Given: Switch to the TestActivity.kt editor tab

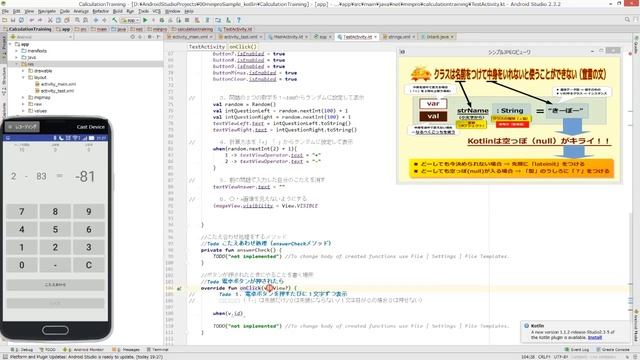Looking at the screenshot, I should [x=357, y=37].
